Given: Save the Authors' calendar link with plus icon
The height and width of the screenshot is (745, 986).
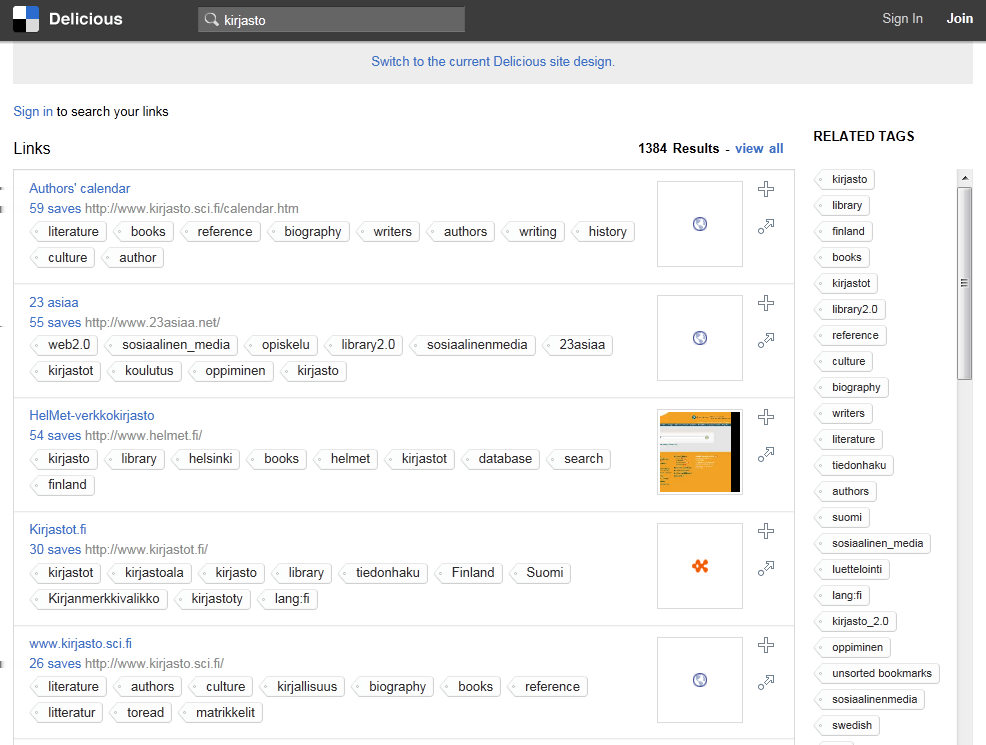Looking at the screenshot, I should pyautogui.click(x=765, y=189).
